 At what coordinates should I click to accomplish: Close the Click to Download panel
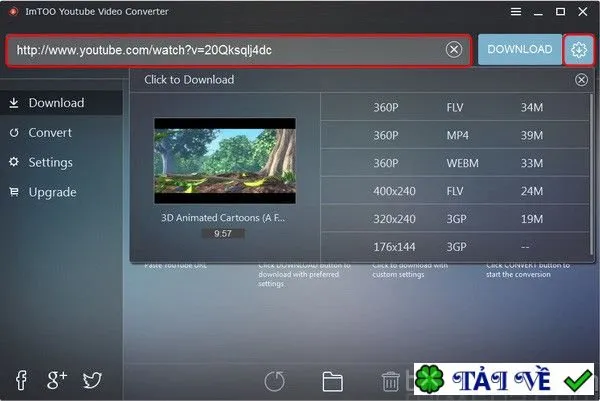click(581, 80)
